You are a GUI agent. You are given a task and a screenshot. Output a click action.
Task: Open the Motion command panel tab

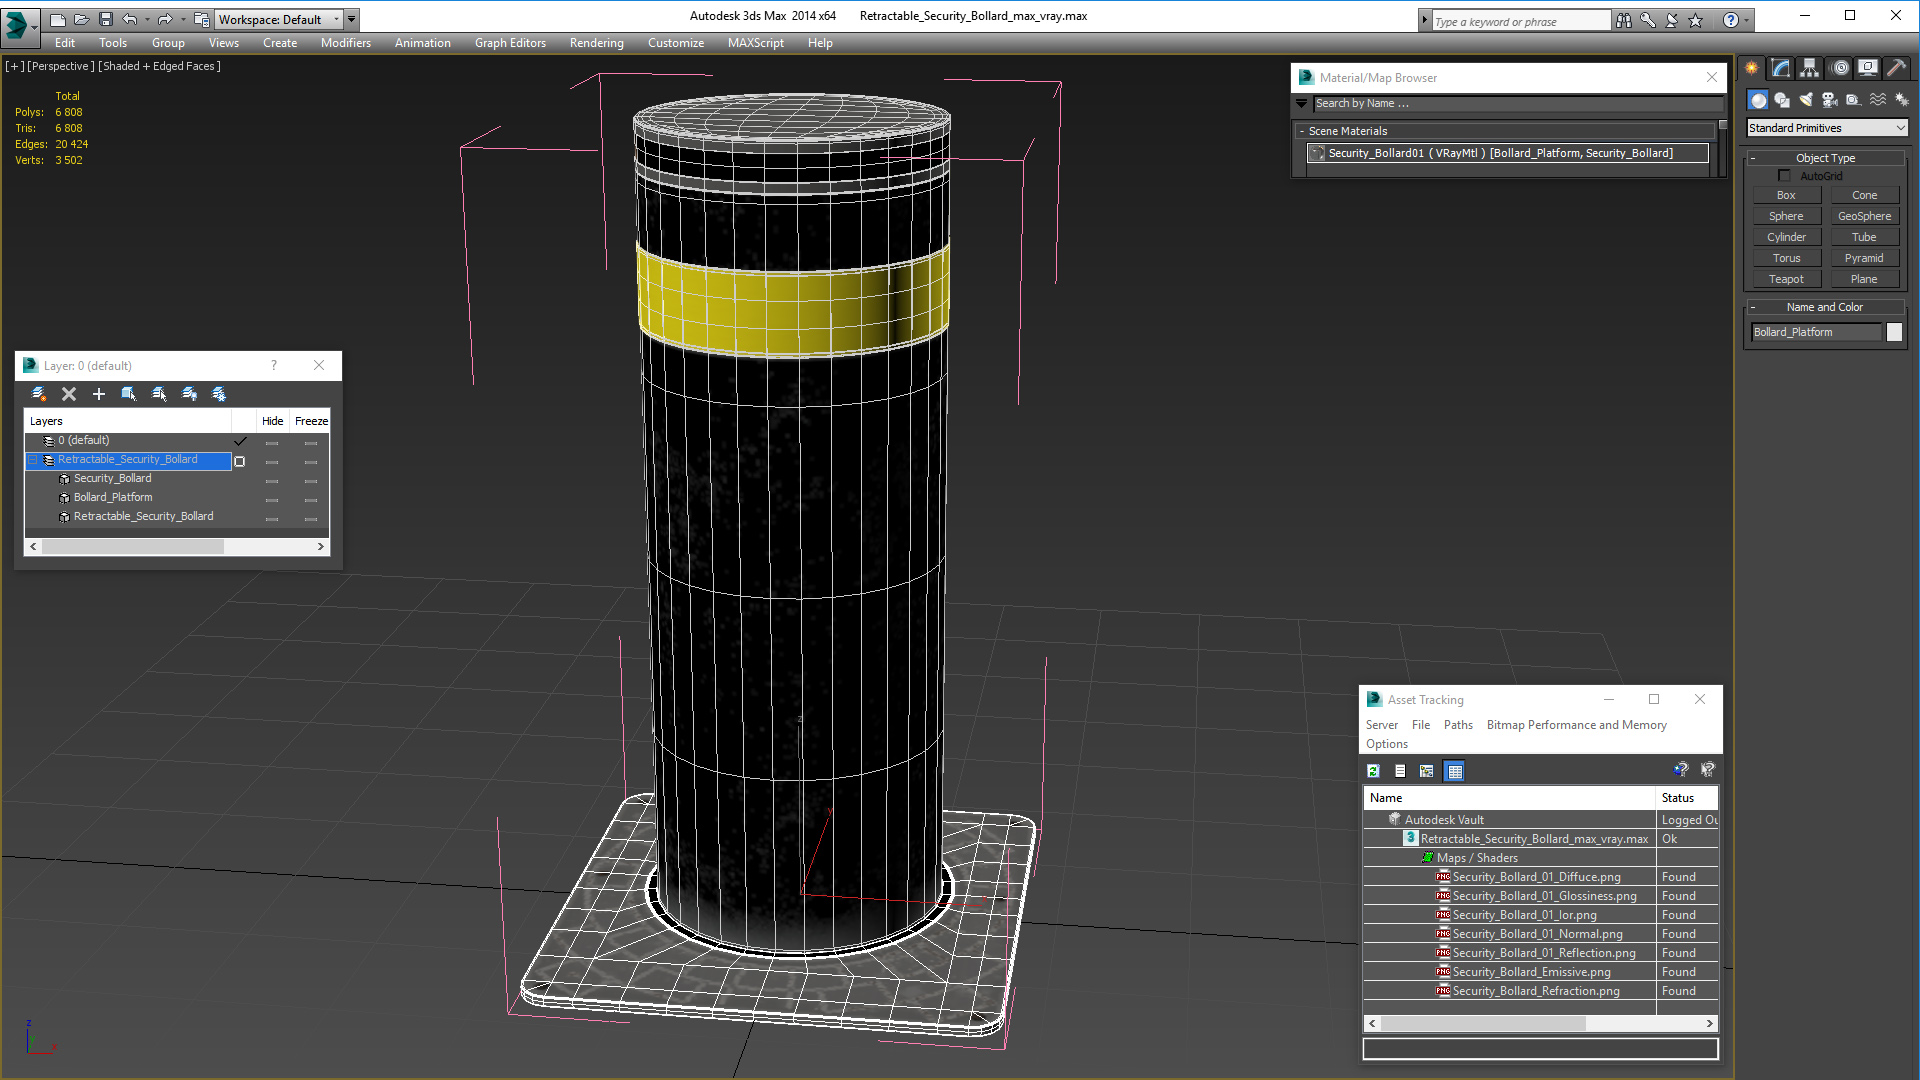(1840, 68)
